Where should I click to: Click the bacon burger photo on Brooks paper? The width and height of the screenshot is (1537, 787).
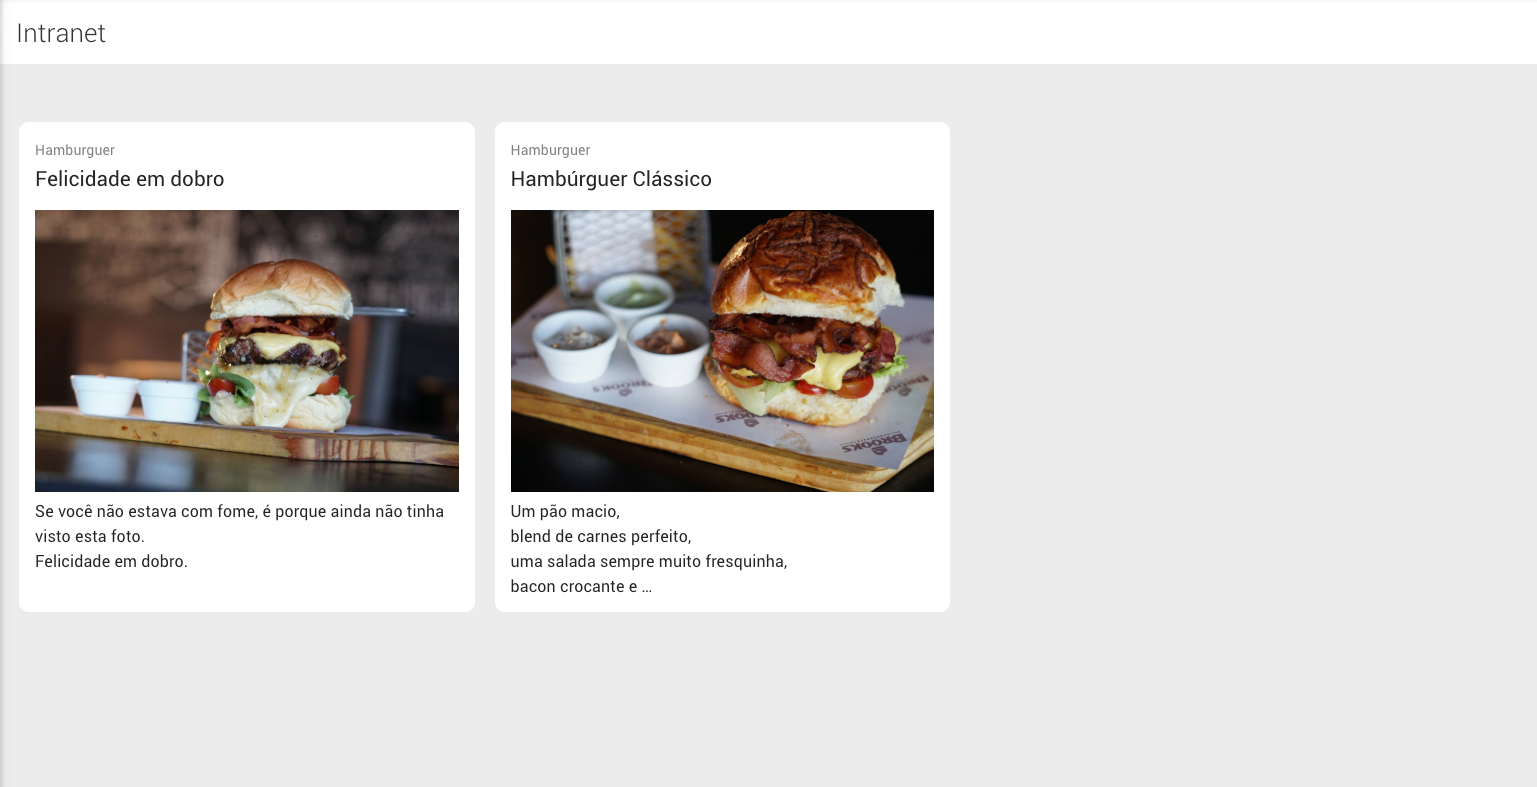722,351
